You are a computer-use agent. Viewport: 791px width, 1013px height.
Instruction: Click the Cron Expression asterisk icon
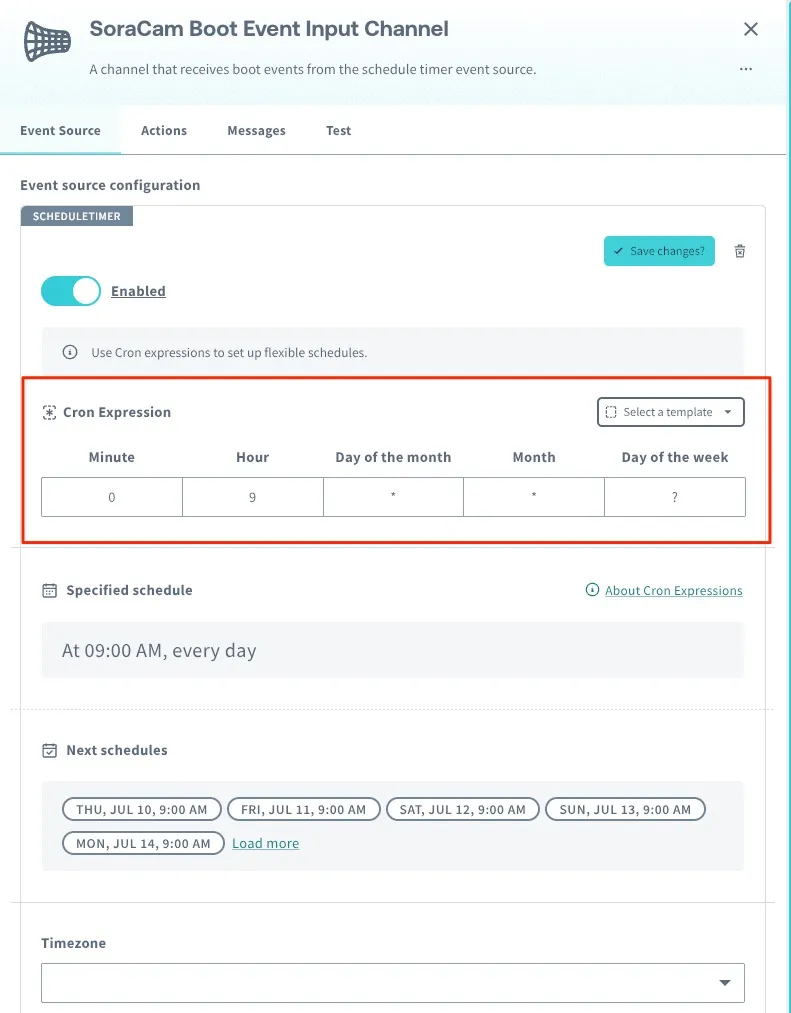49,412
